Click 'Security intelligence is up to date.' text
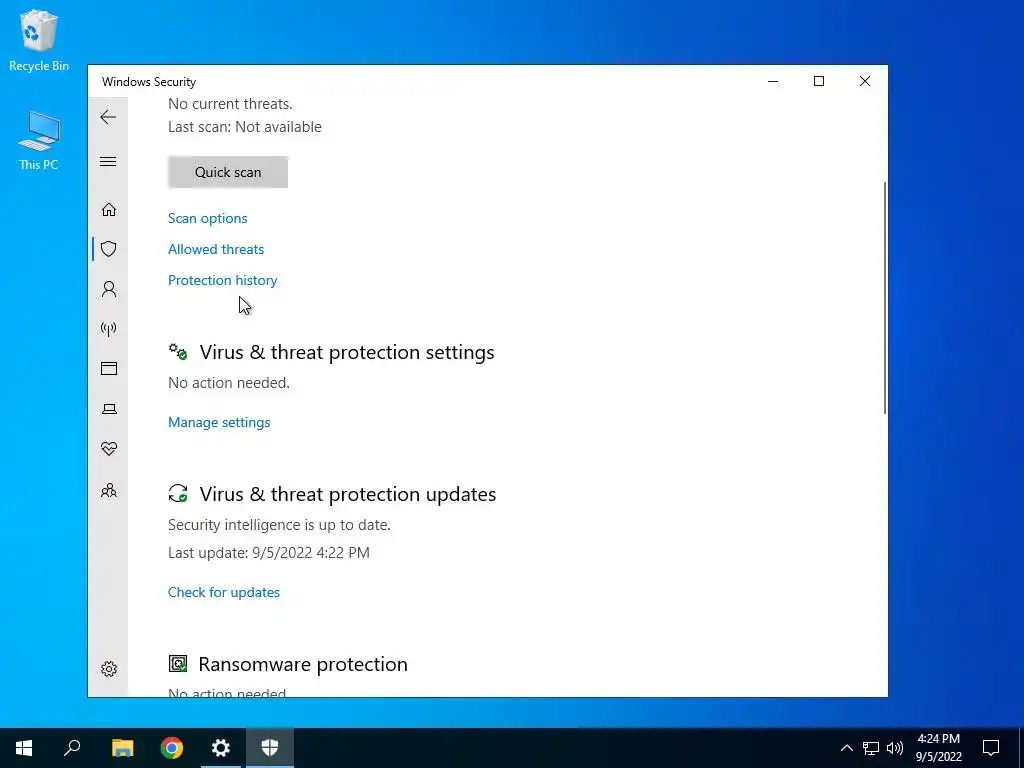The height and width of the screenshot is (768, 1024). point(280,524)
